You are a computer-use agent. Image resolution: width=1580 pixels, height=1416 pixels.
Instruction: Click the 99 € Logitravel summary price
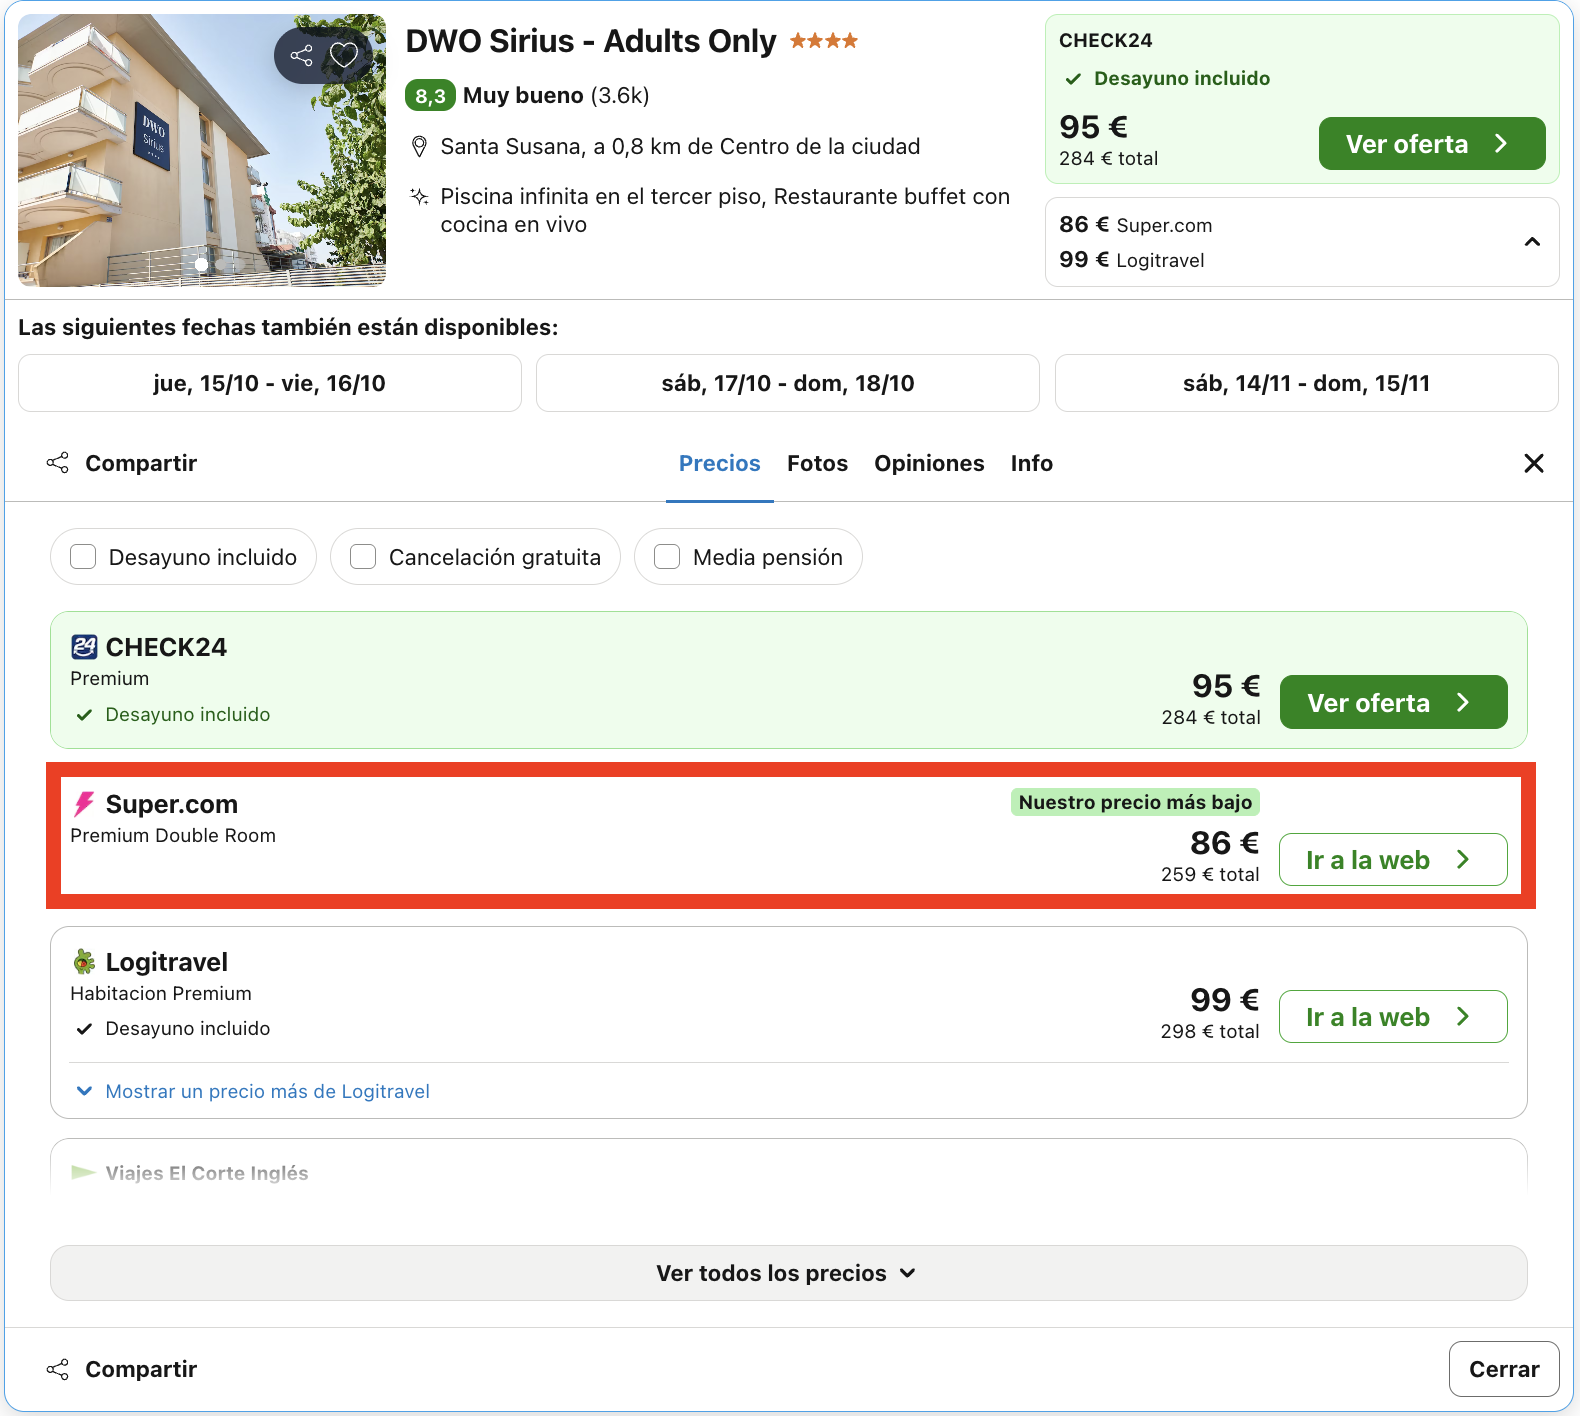tap(1132, 260)
